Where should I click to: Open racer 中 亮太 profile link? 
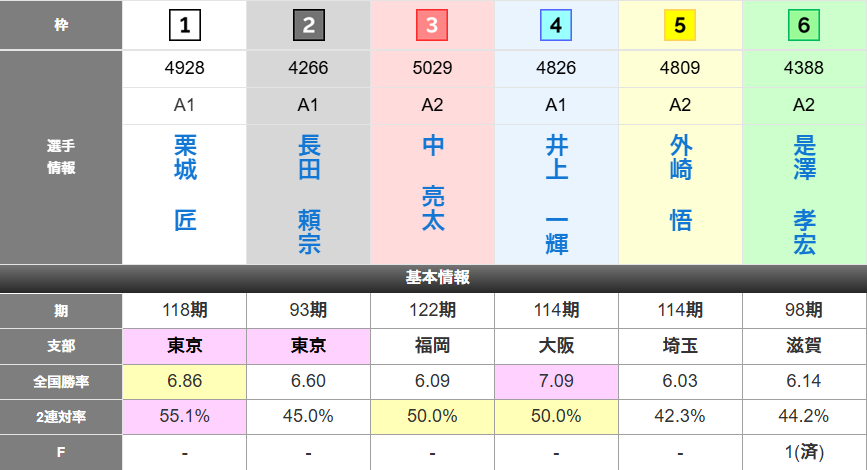point(432,184)
